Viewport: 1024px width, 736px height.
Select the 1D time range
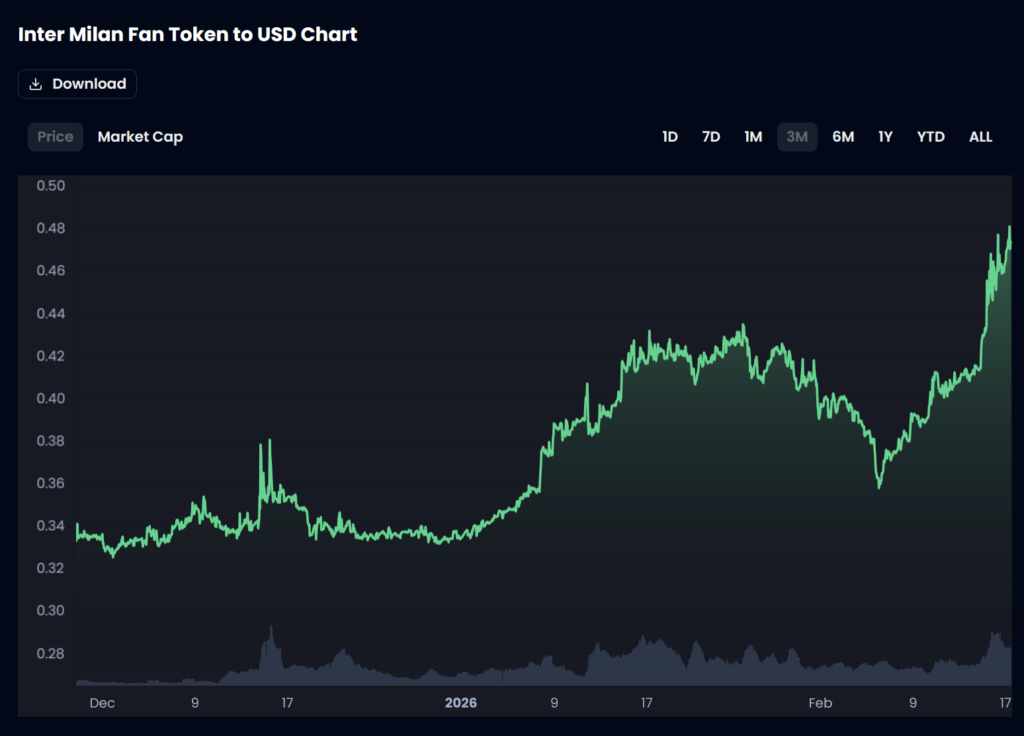point(669,136)
